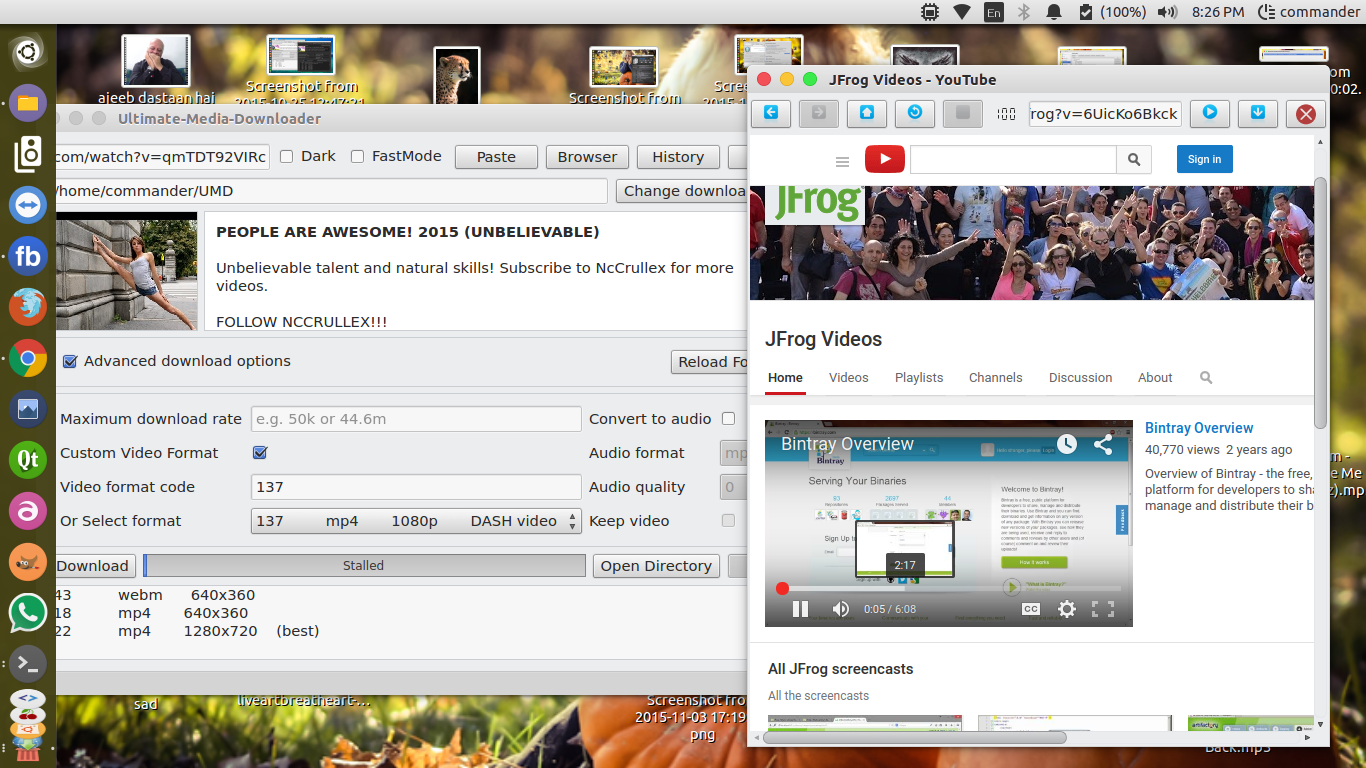Viewport: 1366px width, 768px height.
Task: Click the Open Directory button
Action: (x=656, y=566)
